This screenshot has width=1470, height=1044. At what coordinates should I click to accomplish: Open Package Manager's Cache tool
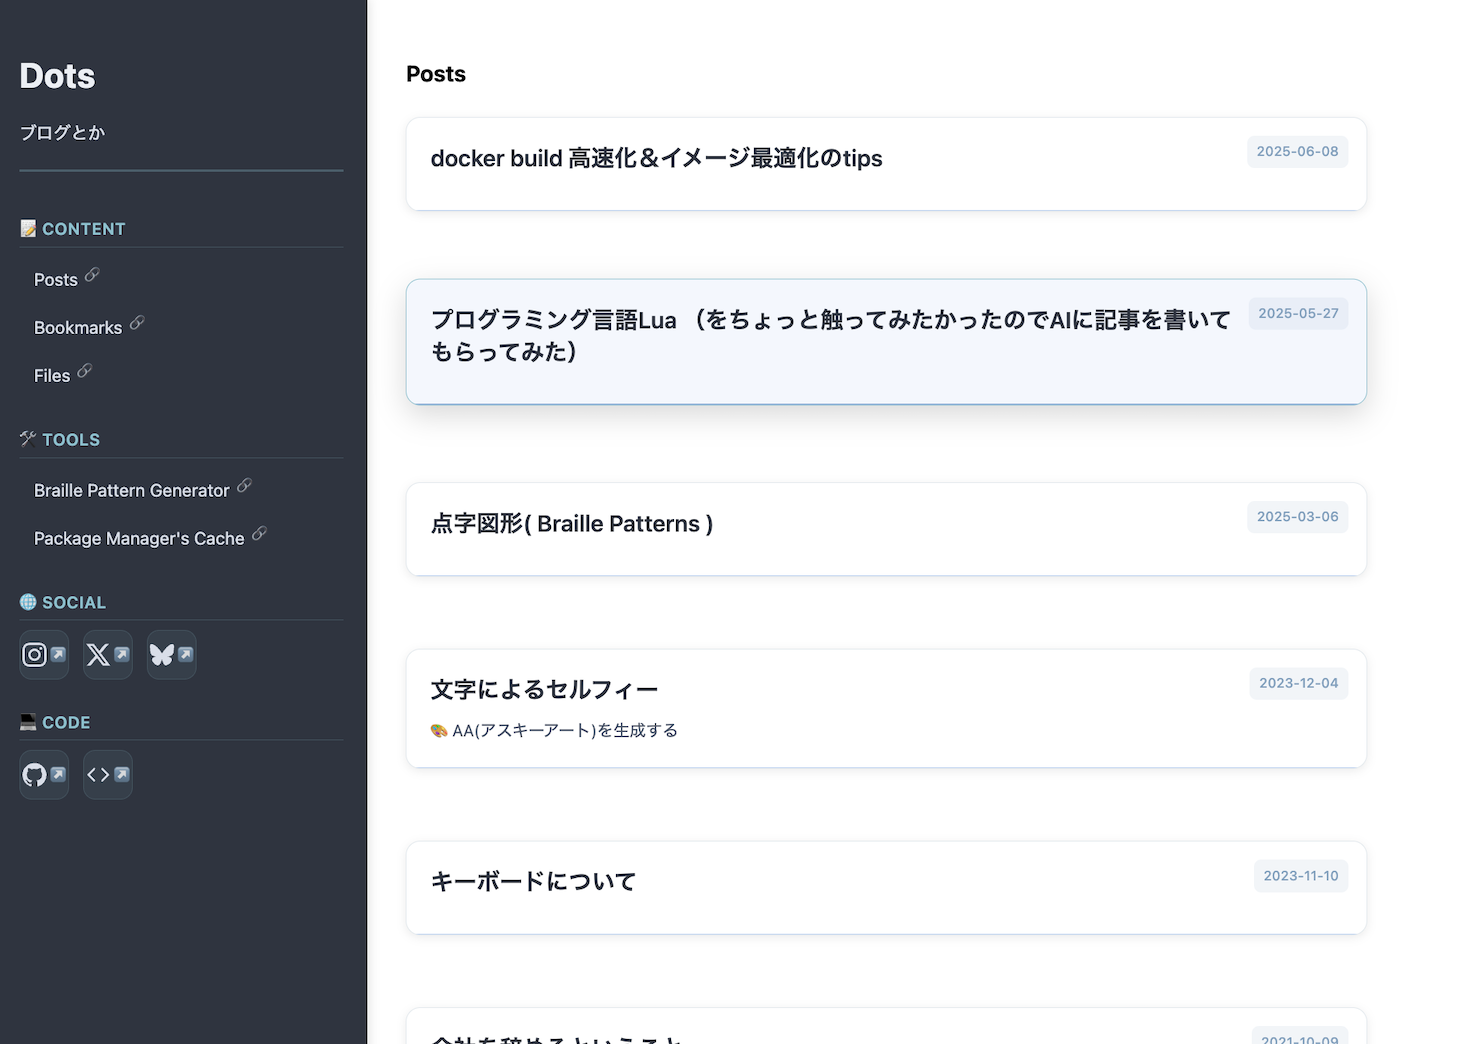coord(139,539)
